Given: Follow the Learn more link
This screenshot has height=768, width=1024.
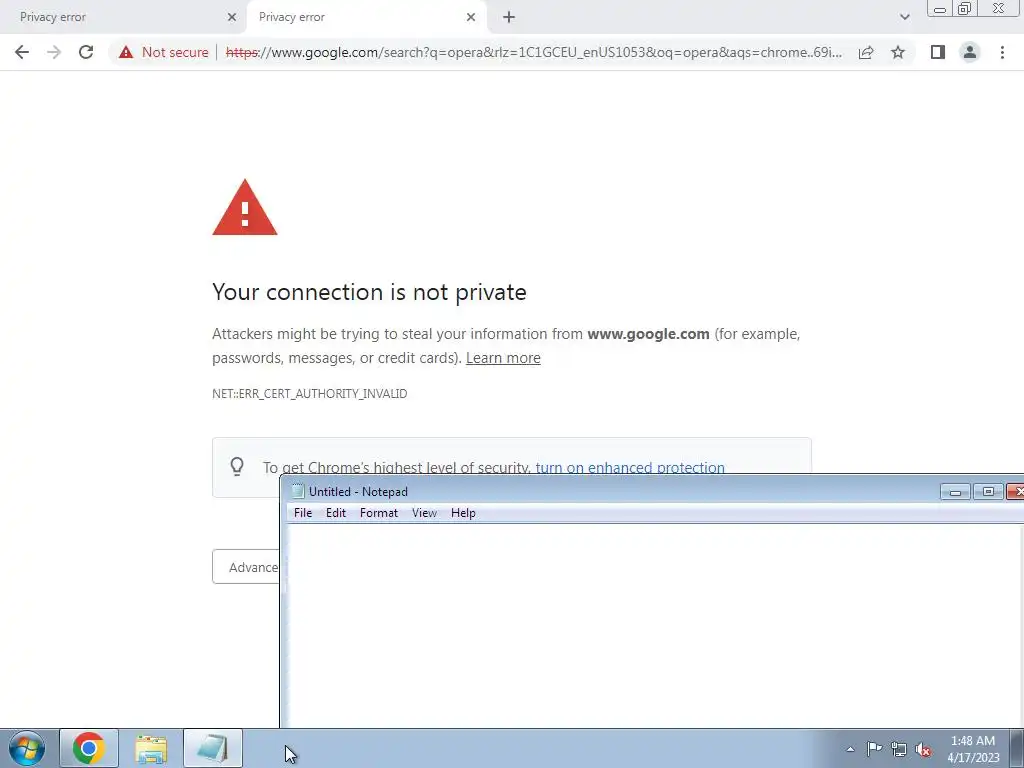Looking at the screenshot, I should click(x=503, y=358).
